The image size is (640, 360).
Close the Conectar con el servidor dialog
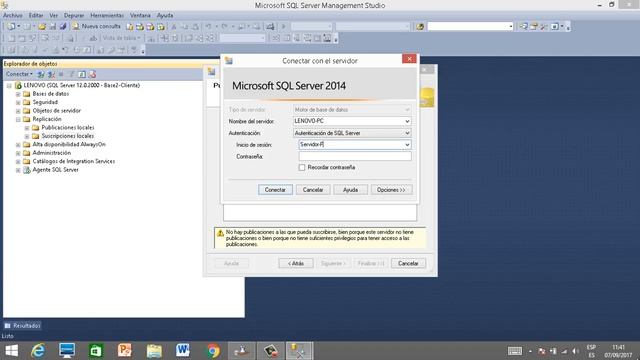click(409, 59)
